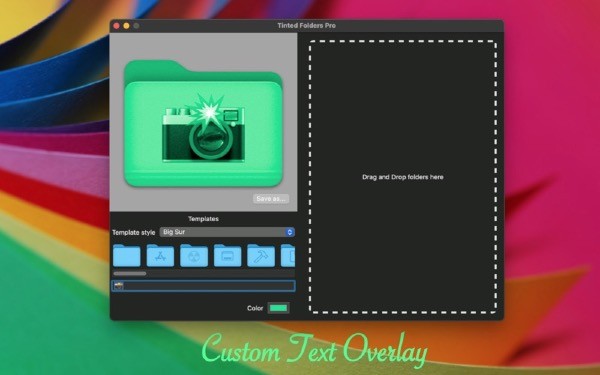Pick the burn symbol folder template
The width and height of the screenshot is (600, 375).
click(194, 255)
